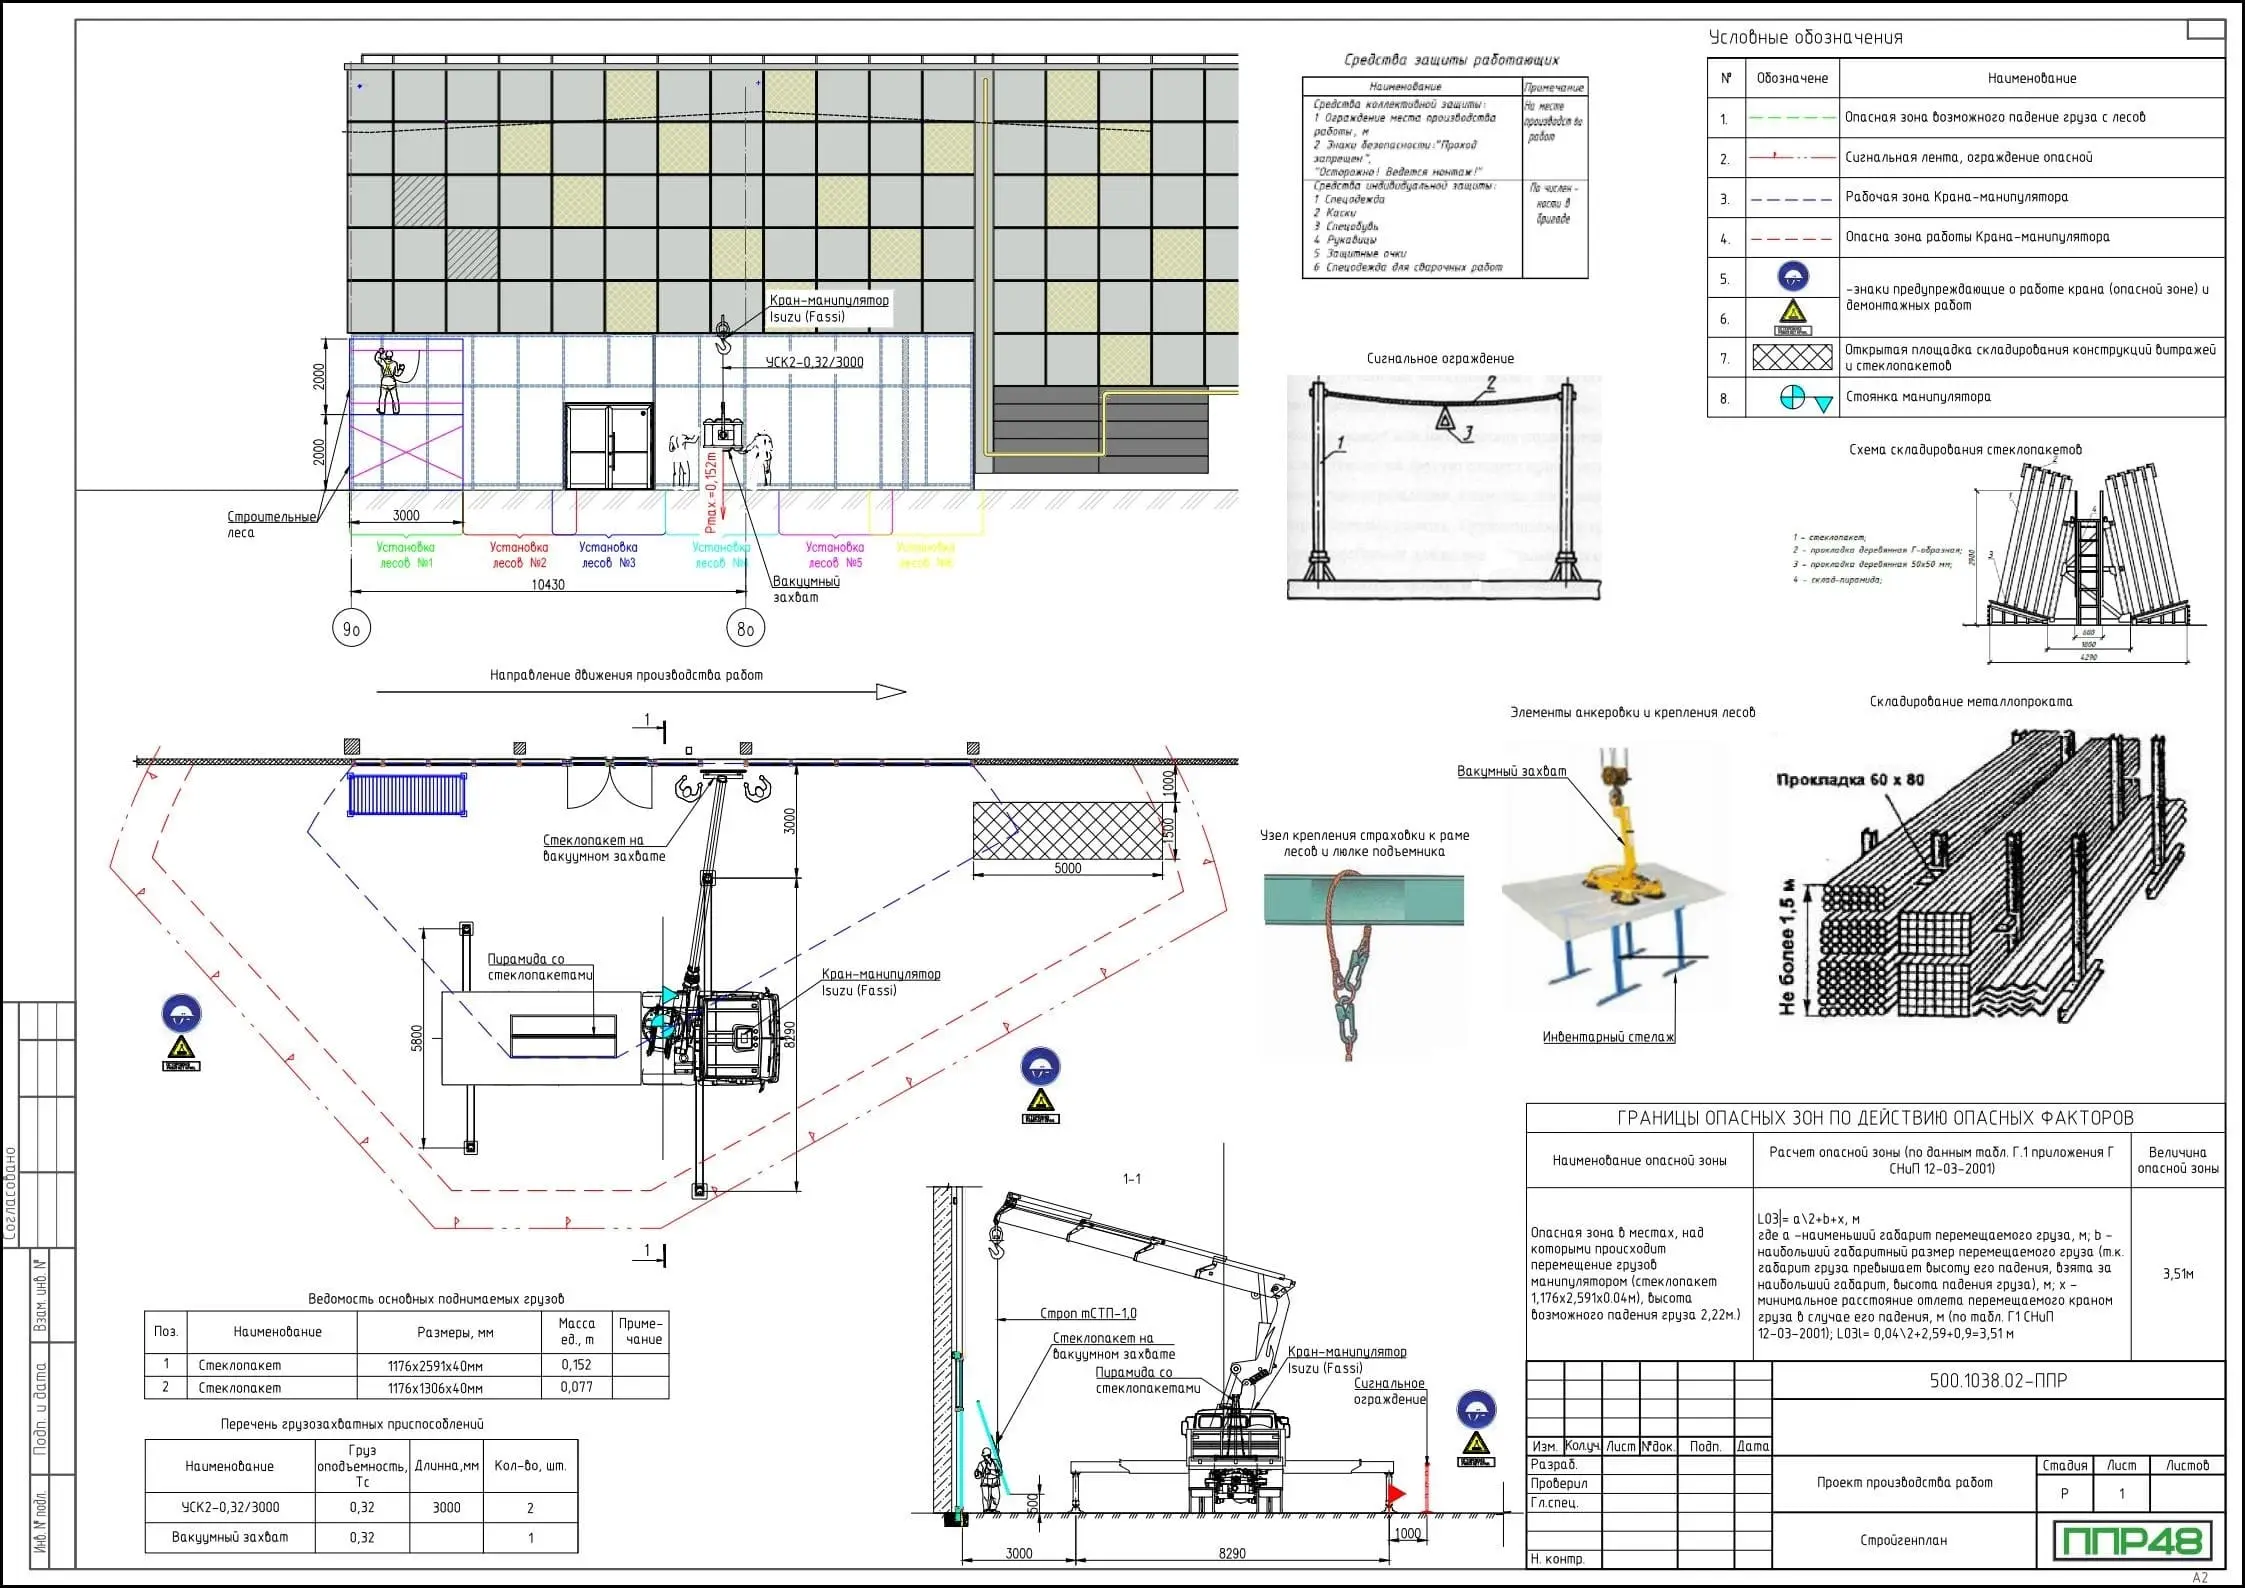Image resolution: width=2245 pixels, height=1588 pixels.
Task: Click the work direction arrow head
Action: coord(891,692)
